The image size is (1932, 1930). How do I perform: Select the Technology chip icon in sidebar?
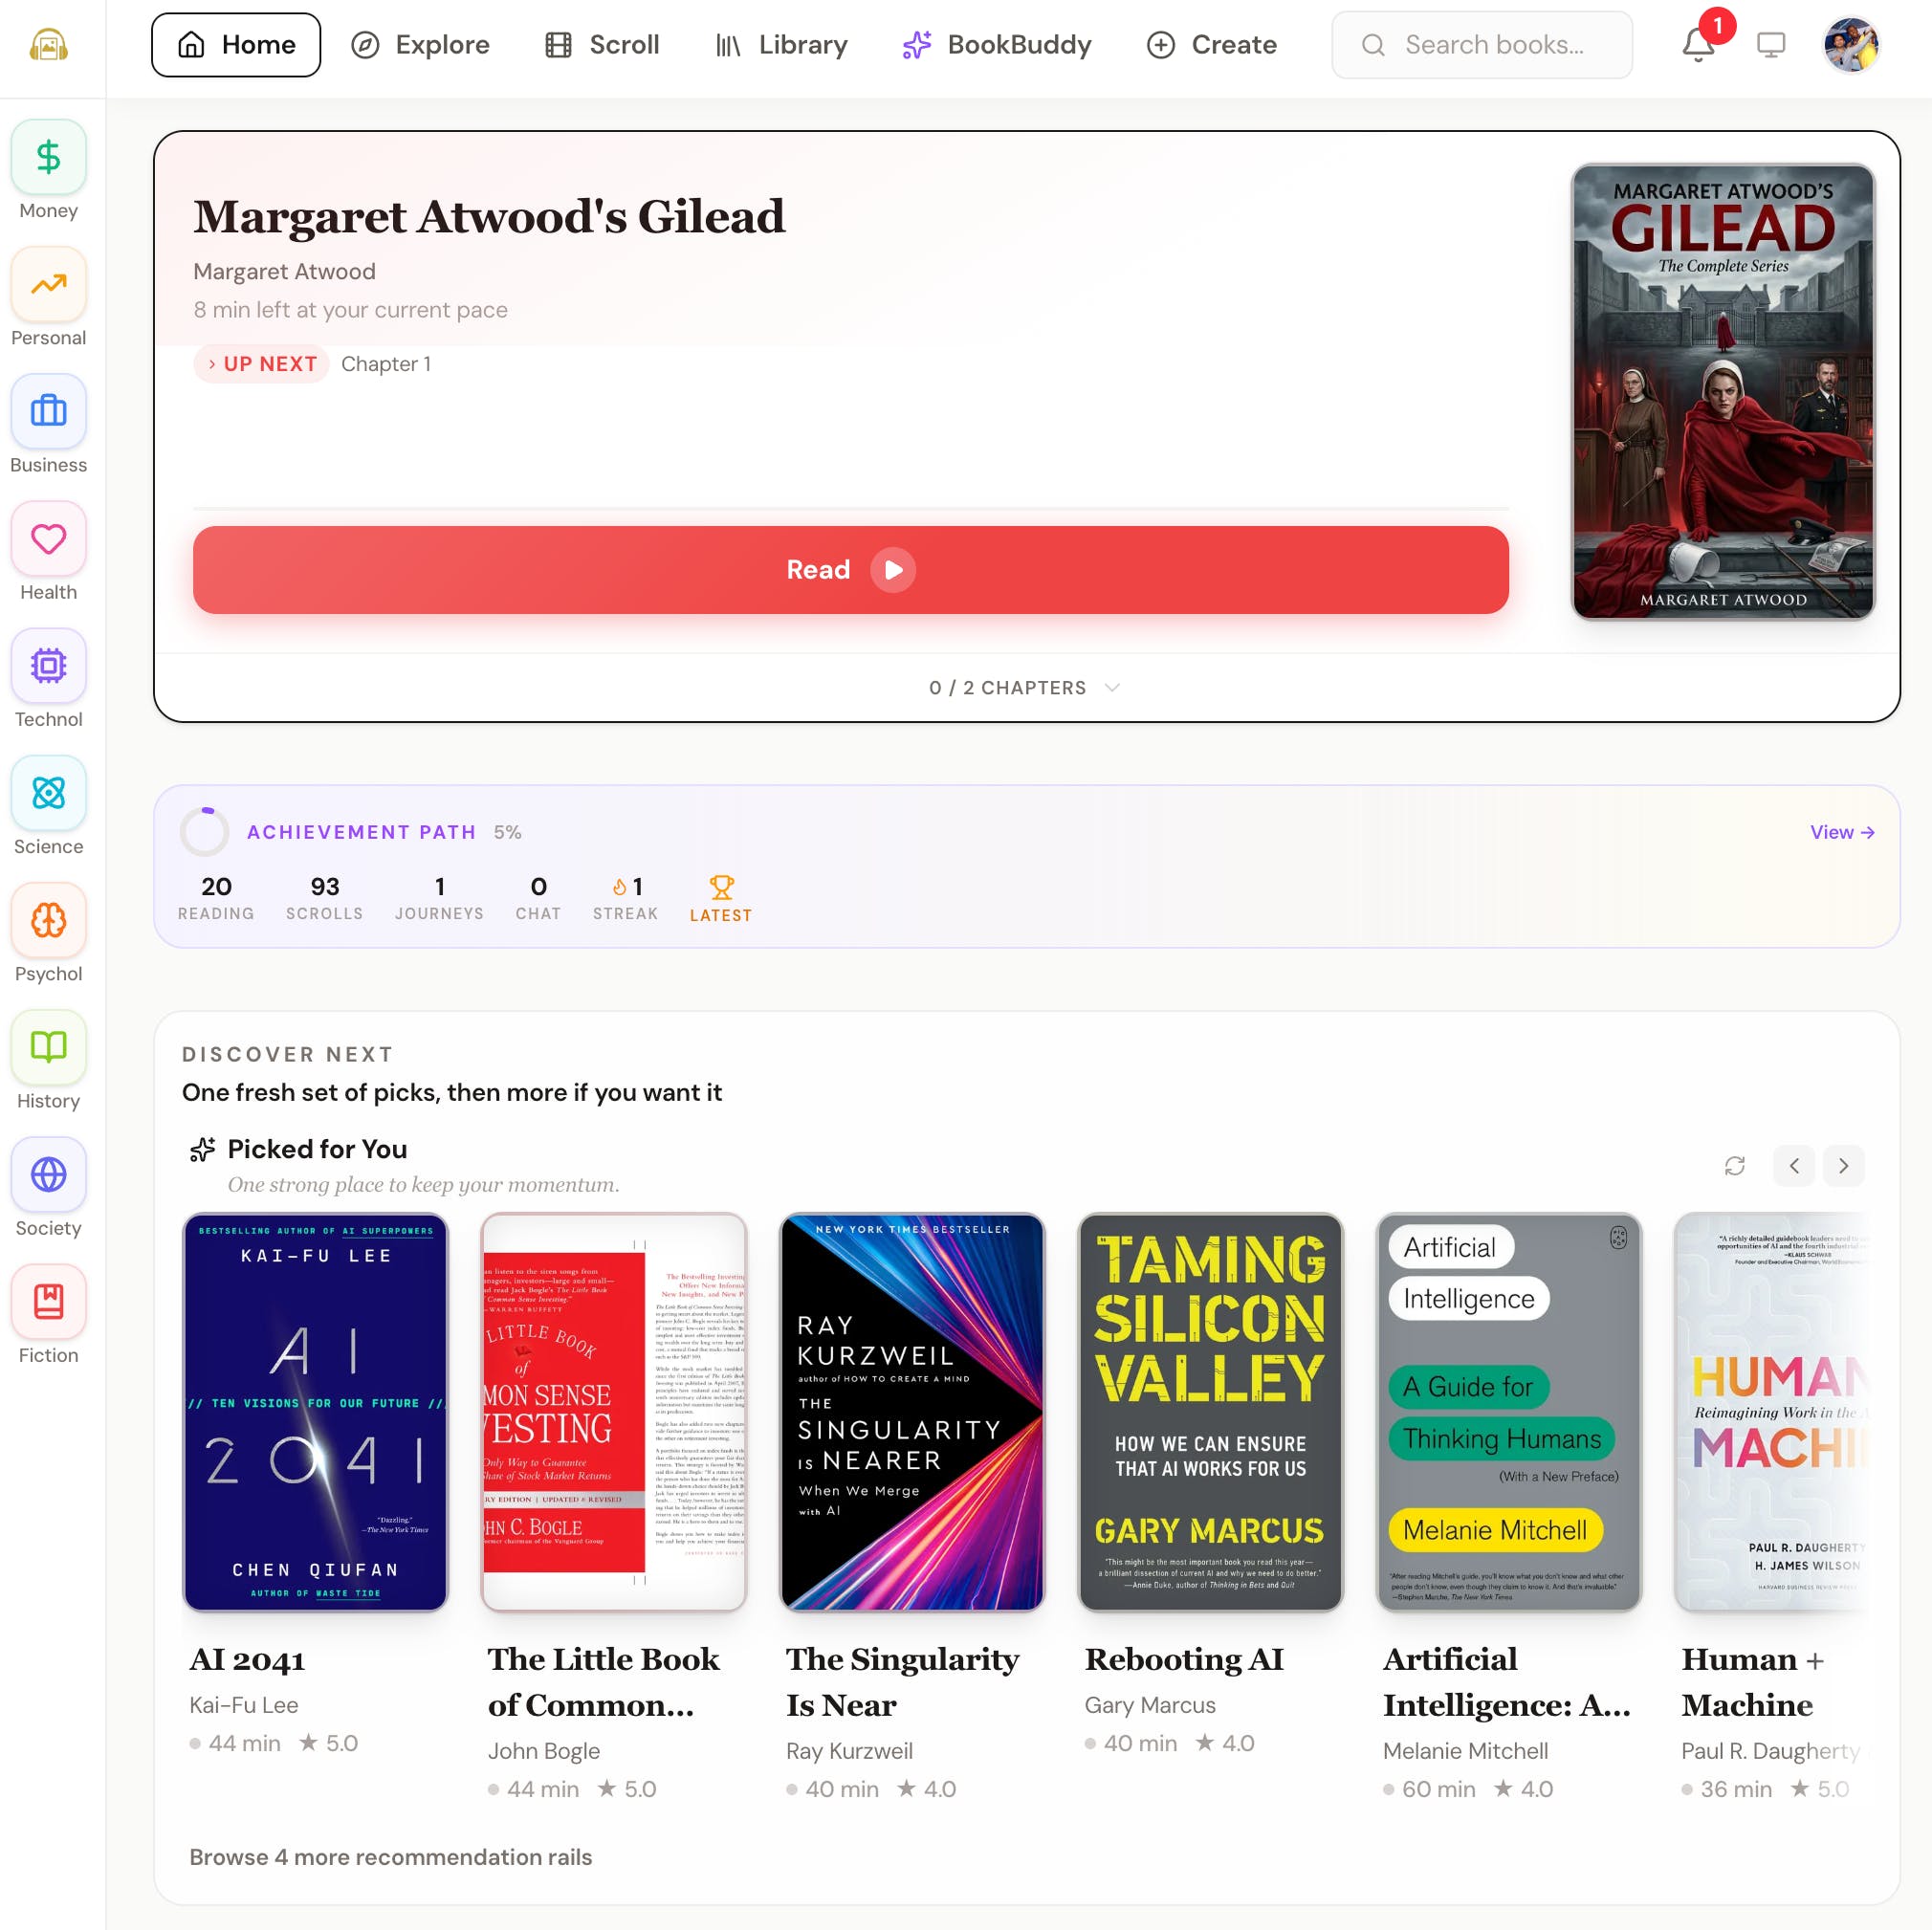coord(48,666)
